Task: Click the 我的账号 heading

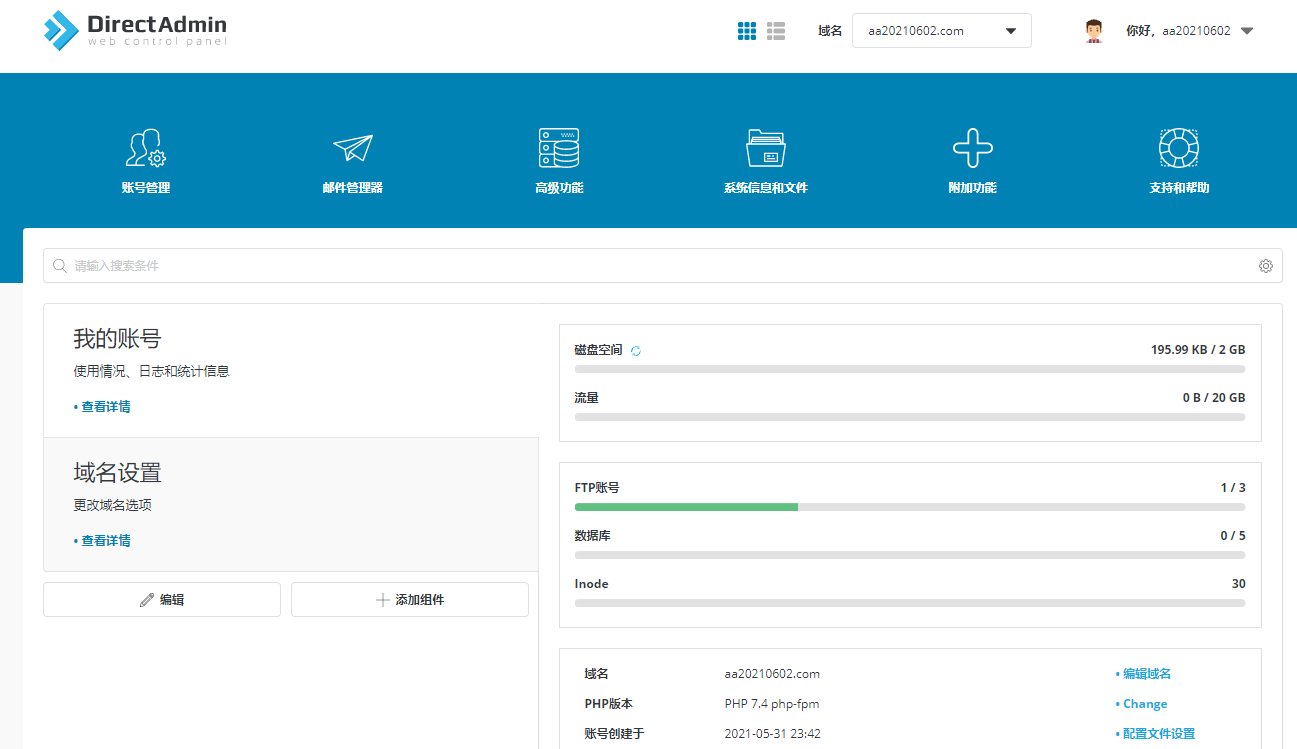Action: pyautogui.click(x=117, y=339)
